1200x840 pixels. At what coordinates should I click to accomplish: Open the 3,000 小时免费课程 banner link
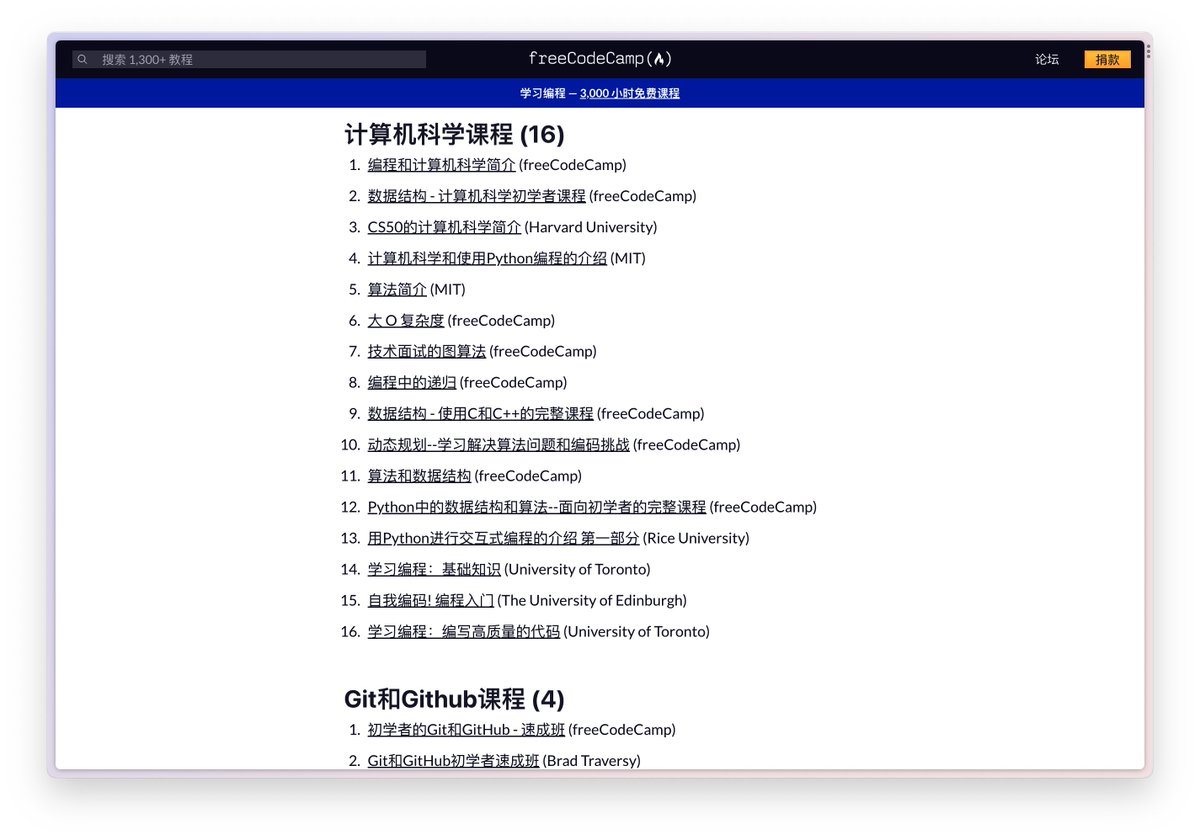[630, 93]
